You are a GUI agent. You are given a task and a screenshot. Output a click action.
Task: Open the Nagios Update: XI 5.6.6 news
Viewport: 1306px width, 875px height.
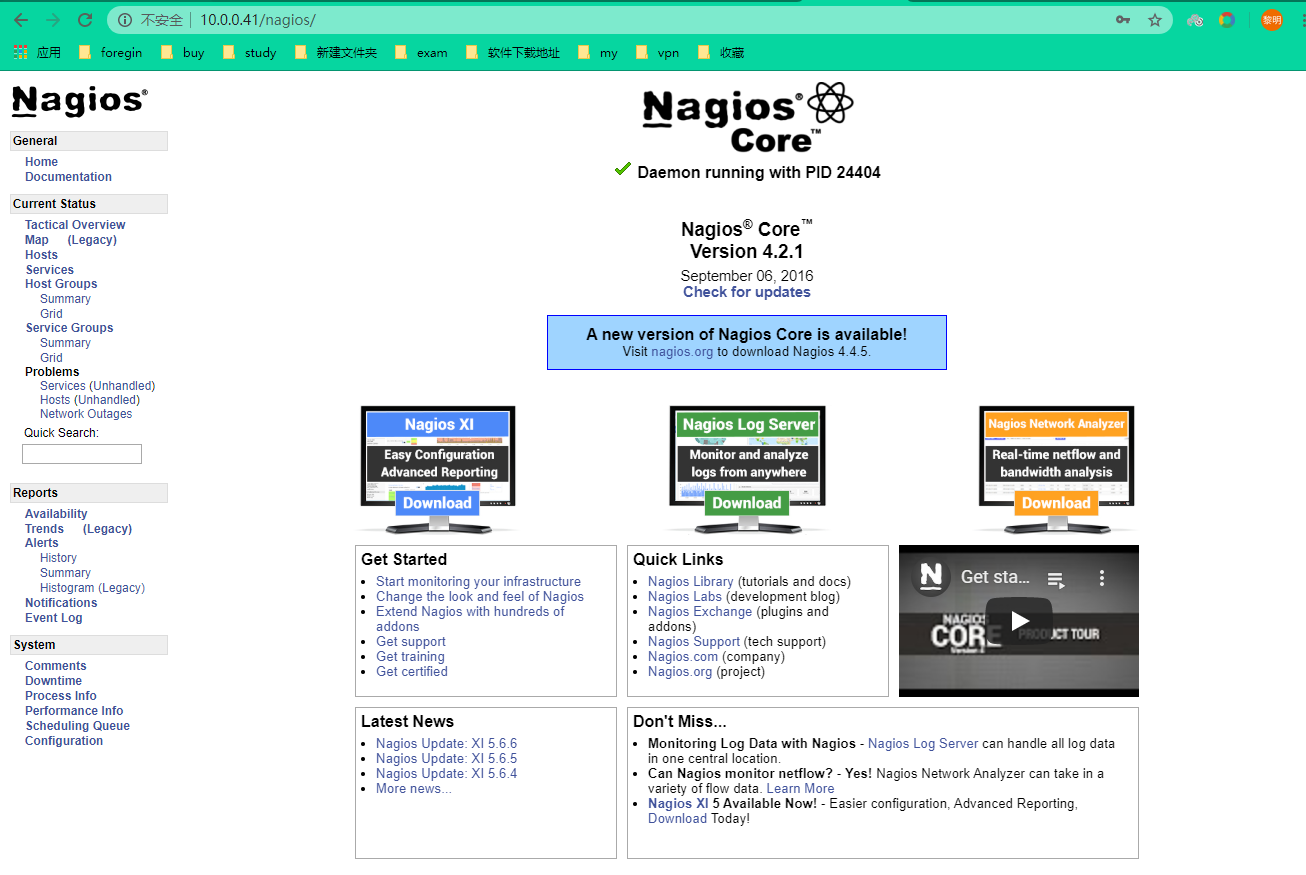(447, 744)
